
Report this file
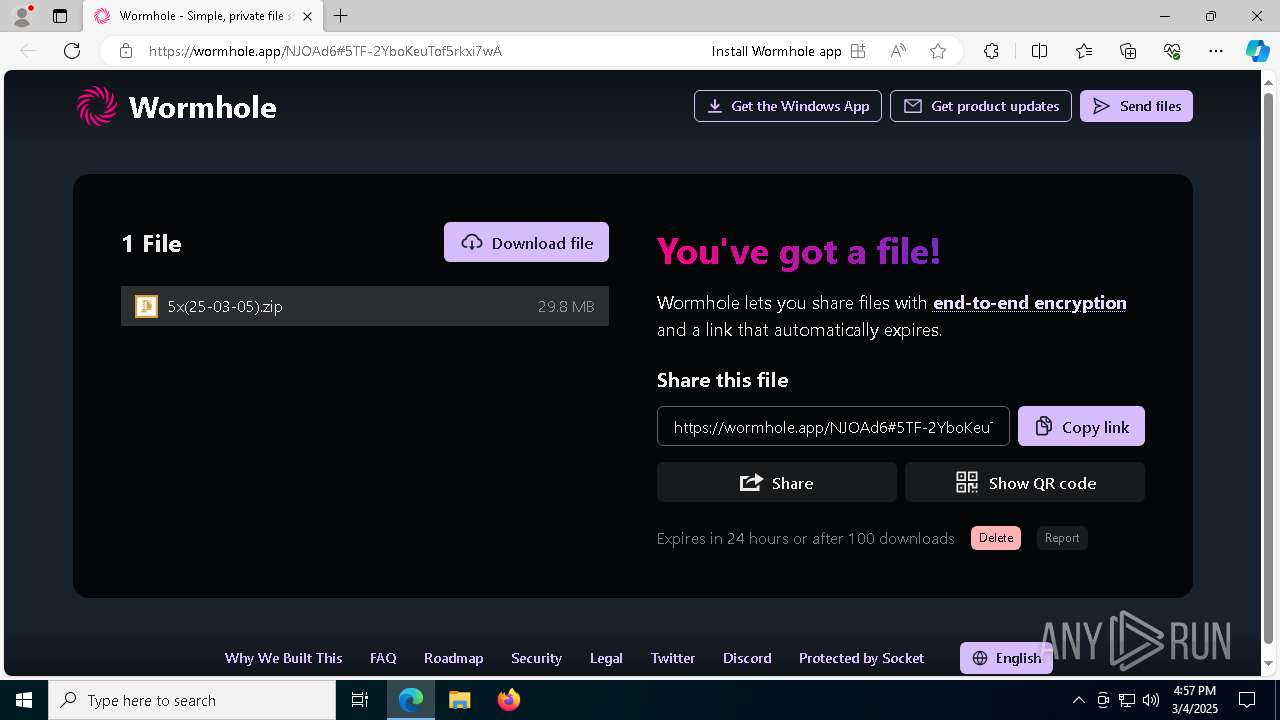point(1062,538)
